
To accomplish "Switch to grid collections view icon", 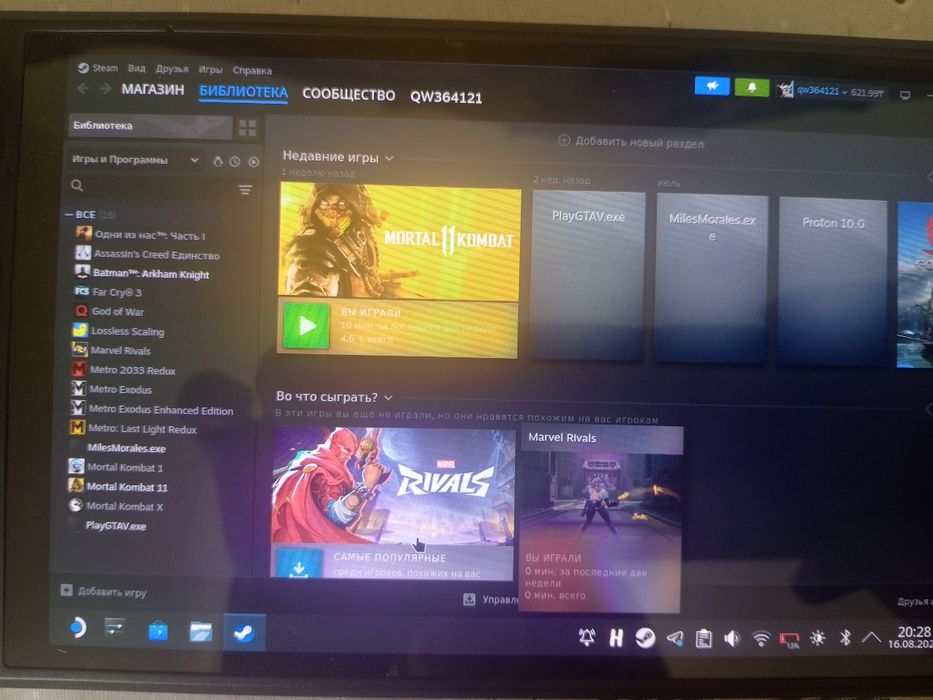I will (247, 127).
